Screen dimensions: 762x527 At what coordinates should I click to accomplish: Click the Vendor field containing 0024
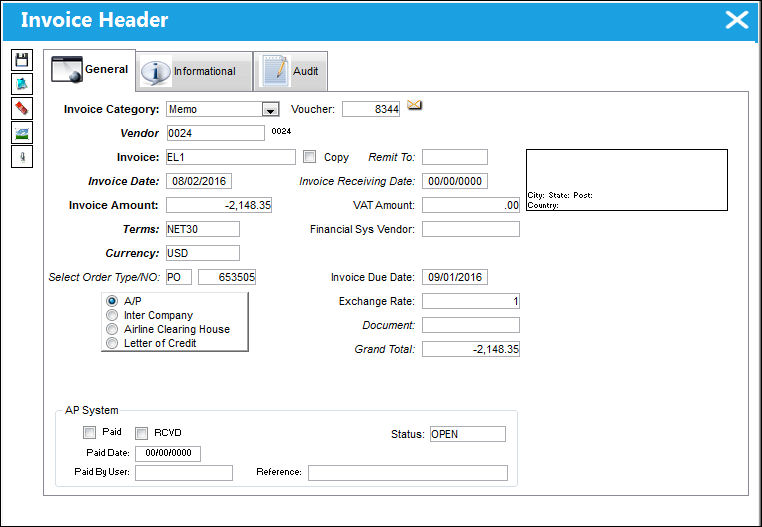click(215, 133)
